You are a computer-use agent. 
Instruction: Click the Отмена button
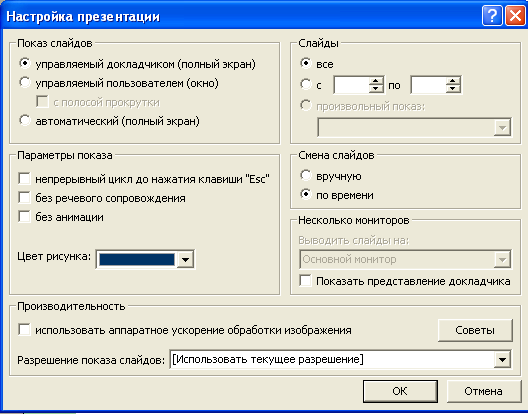484,391
